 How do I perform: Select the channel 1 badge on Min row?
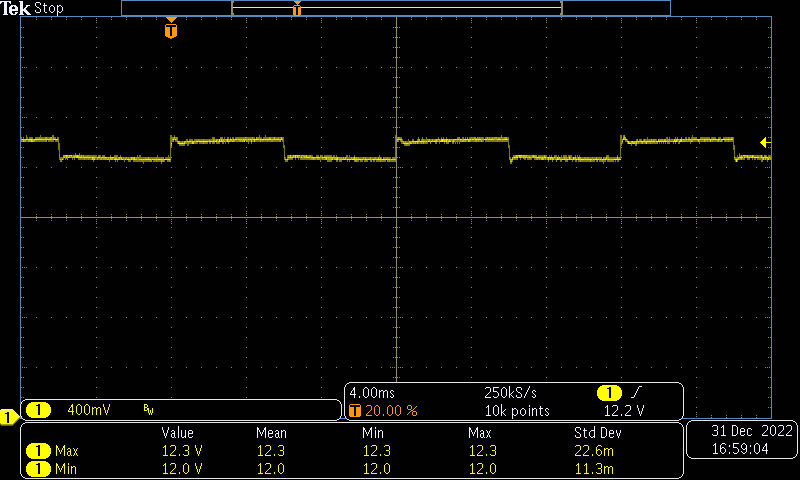point(39,468)
